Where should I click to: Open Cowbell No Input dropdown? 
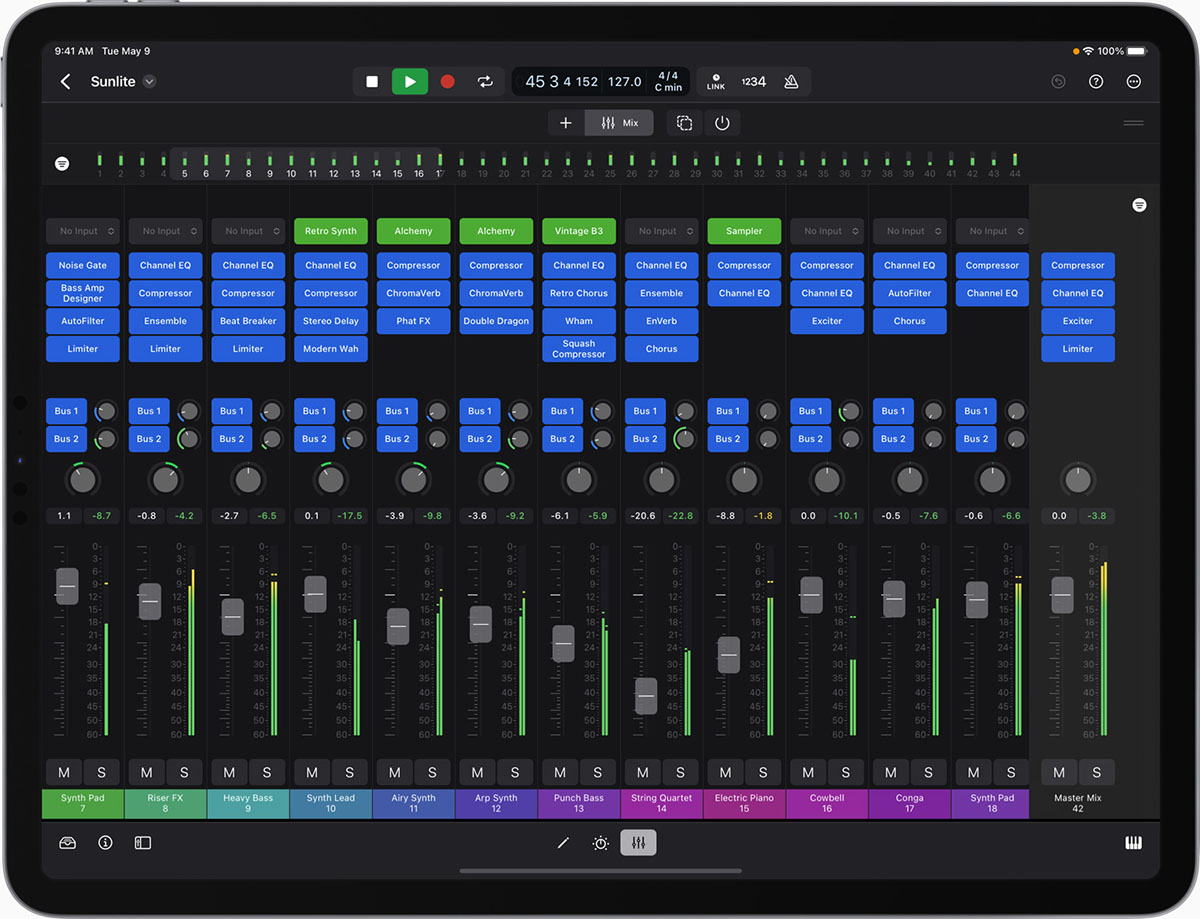827,231
